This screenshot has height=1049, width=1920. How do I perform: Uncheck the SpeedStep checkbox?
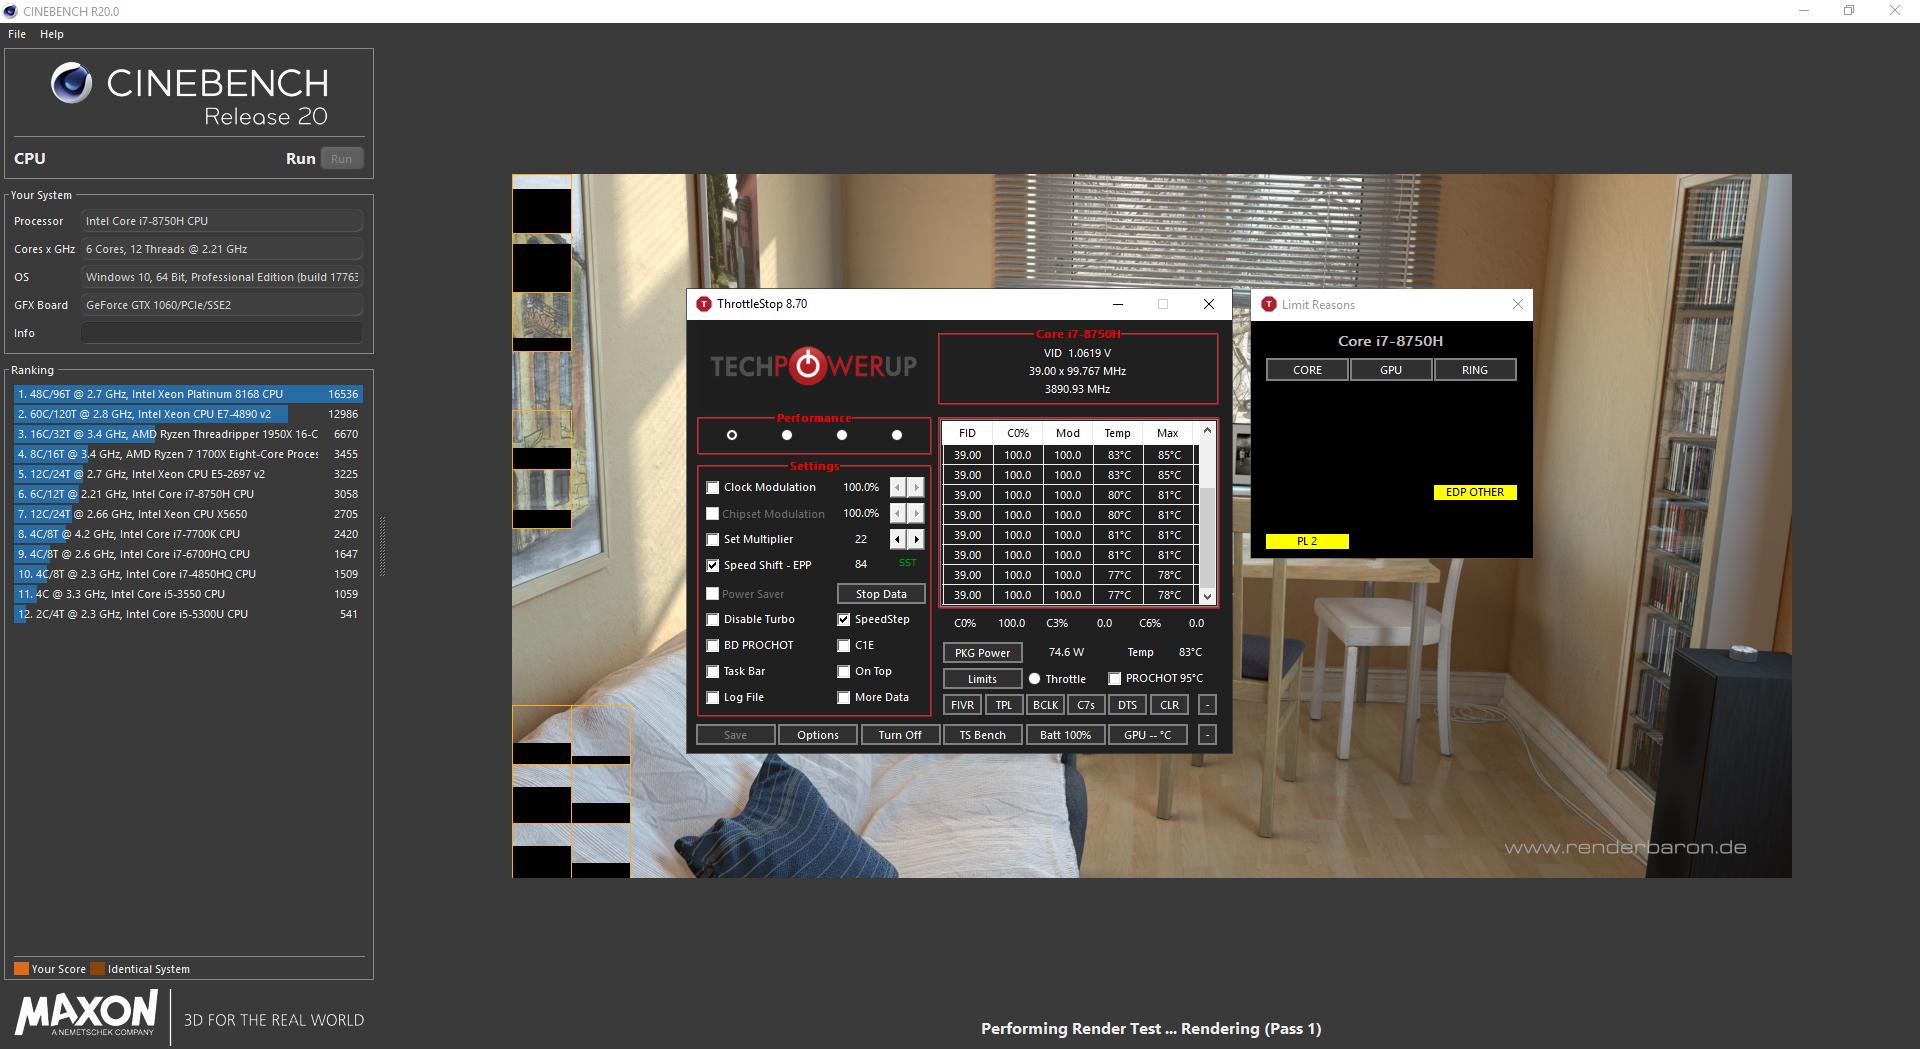coord(844,620)
